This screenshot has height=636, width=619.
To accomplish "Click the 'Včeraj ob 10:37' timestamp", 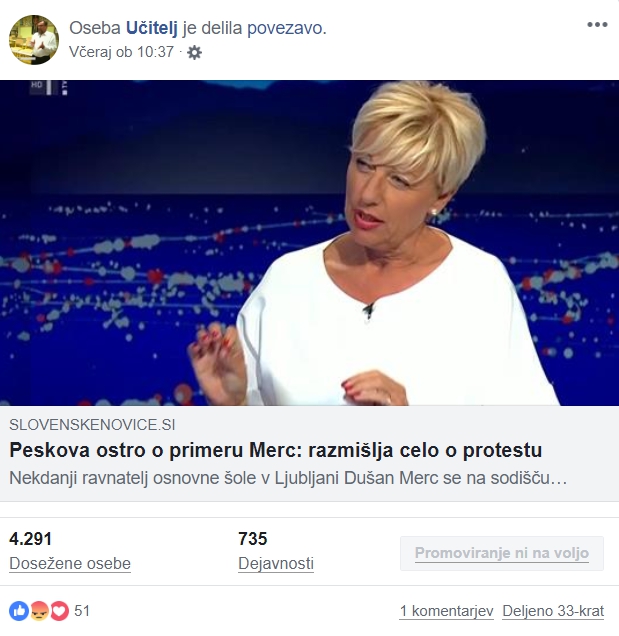I will coord(121,52).
